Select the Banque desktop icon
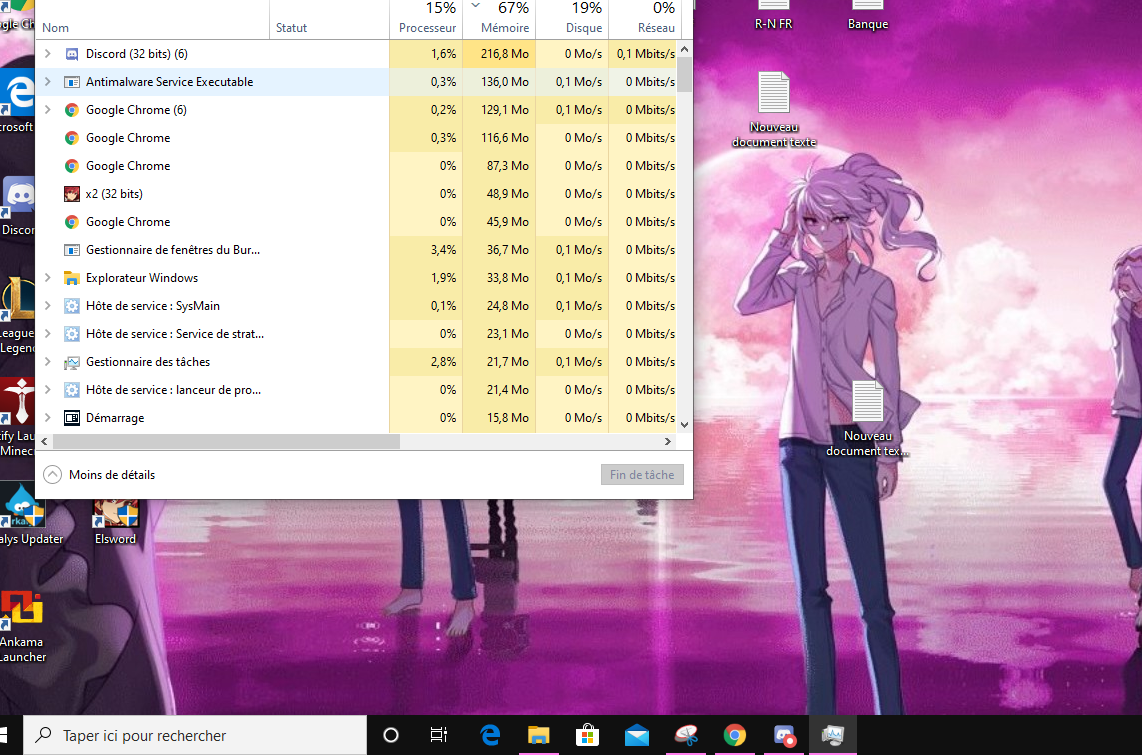This screenshot has width=1142, height=755. point(867,16)
